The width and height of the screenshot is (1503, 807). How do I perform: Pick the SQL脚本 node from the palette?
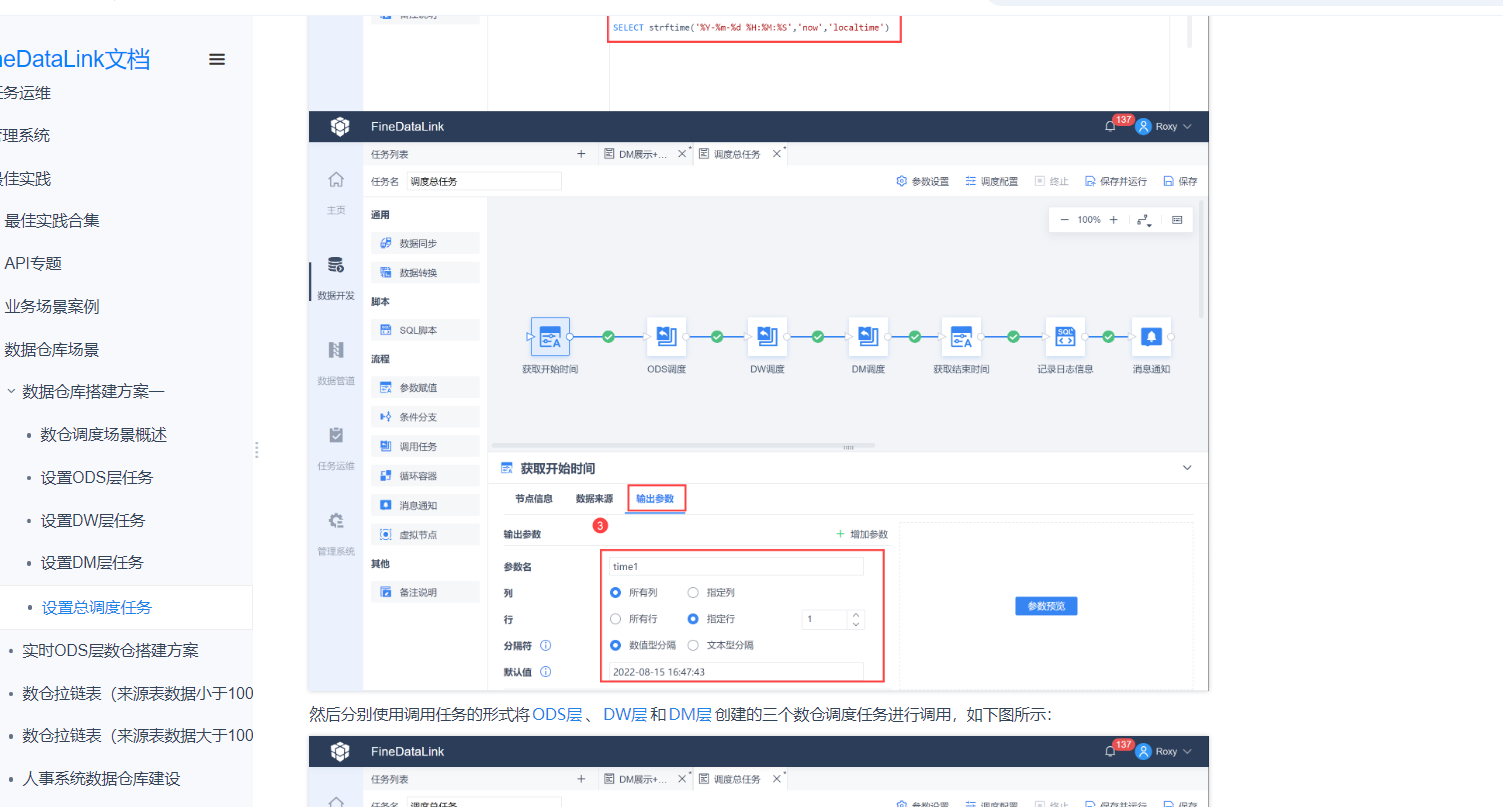(425, 330)
